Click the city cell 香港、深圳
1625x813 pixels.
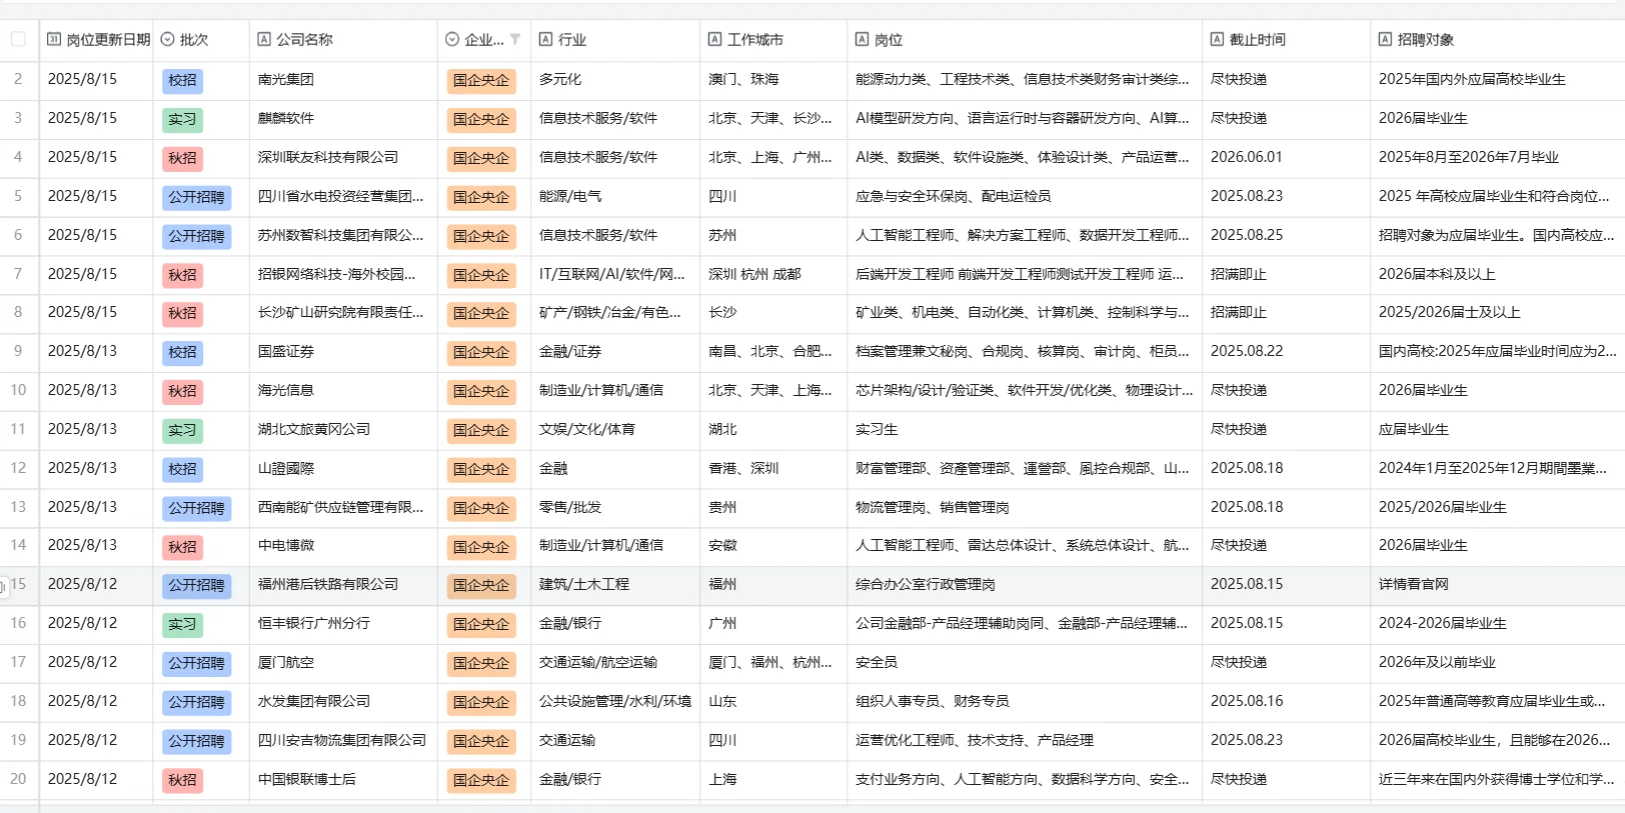[x=774, y=469]
